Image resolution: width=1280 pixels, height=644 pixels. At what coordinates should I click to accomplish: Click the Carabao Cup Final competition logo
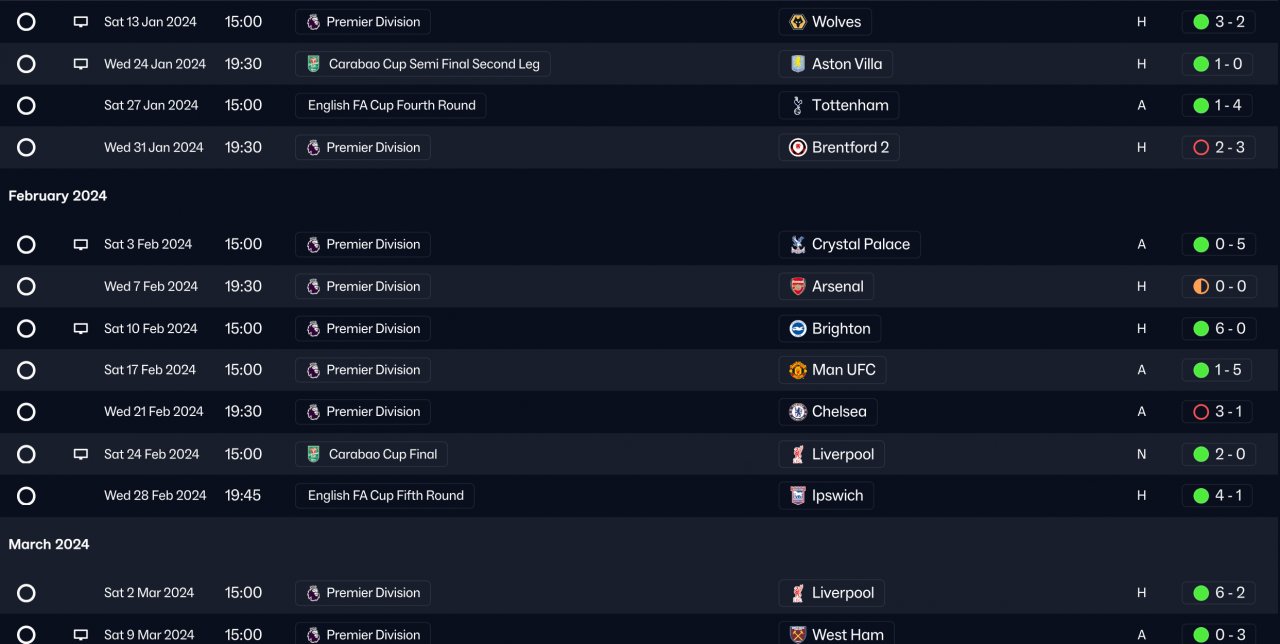pyautogui.click(x=313, y=454)
